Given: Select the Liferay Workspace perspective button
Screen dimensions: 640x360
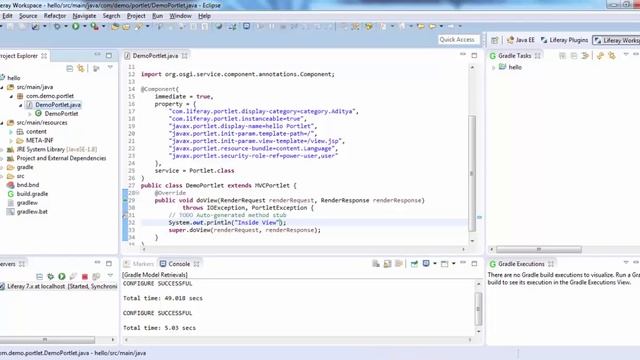Looking at the screenshot, I should click(x=617, y=40).
